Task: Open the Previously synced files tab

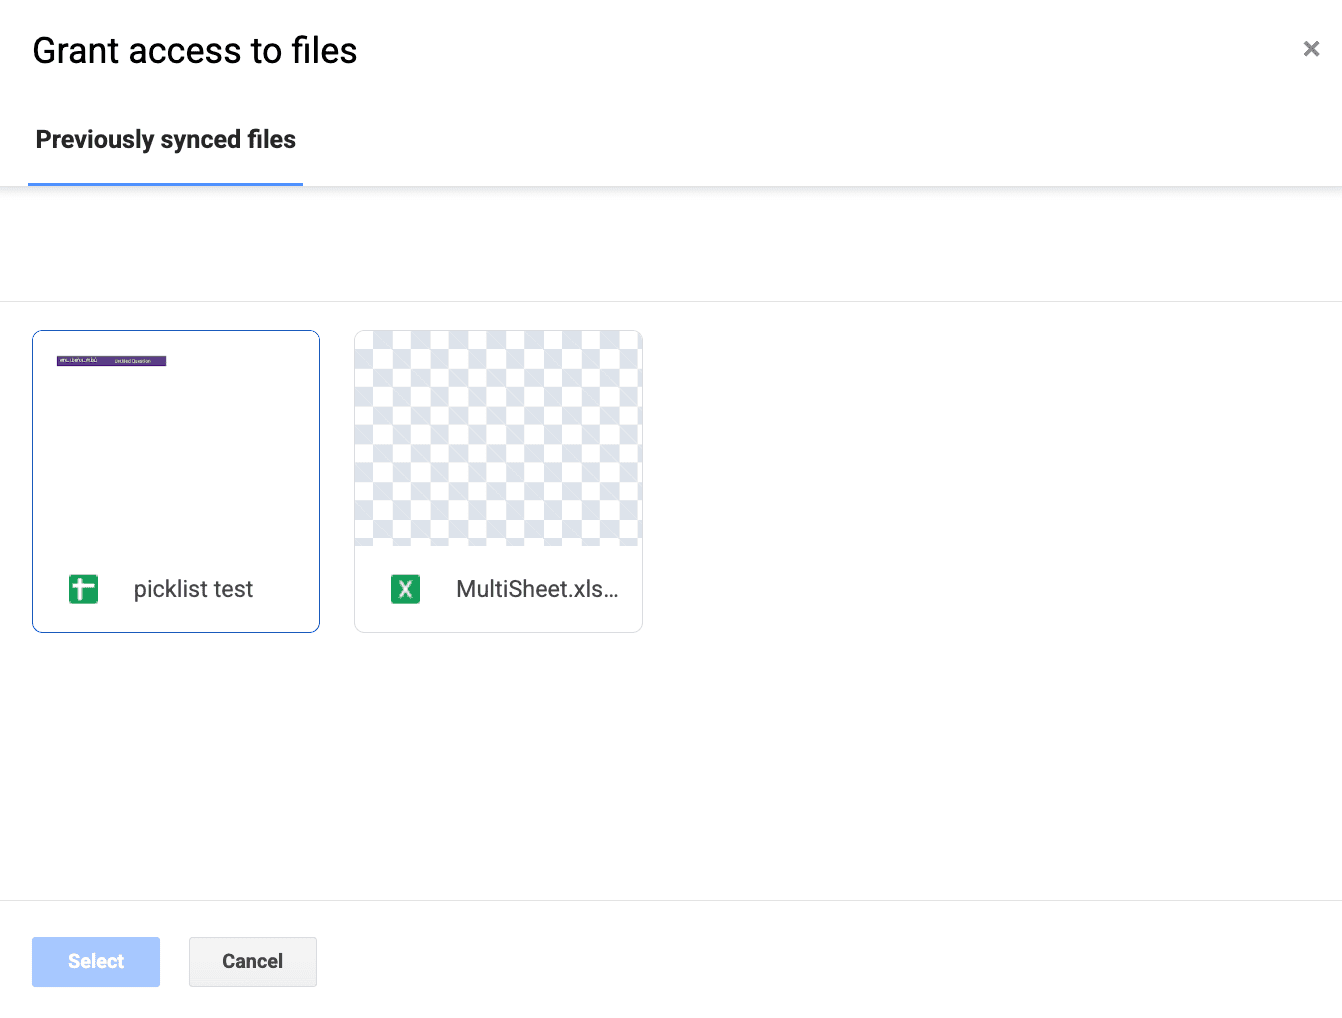Action: (x=166, y=140)
